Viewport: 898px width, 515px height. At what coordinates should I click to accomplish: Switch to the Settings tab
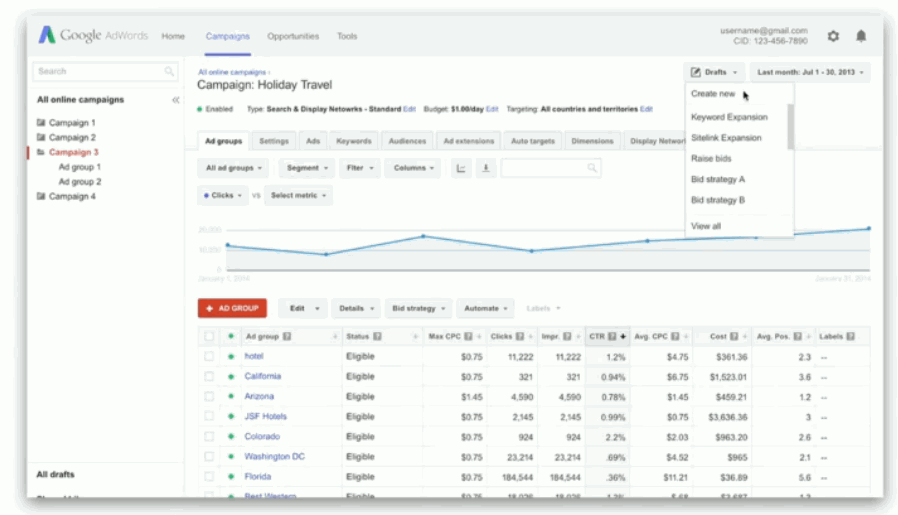point(274,141)
